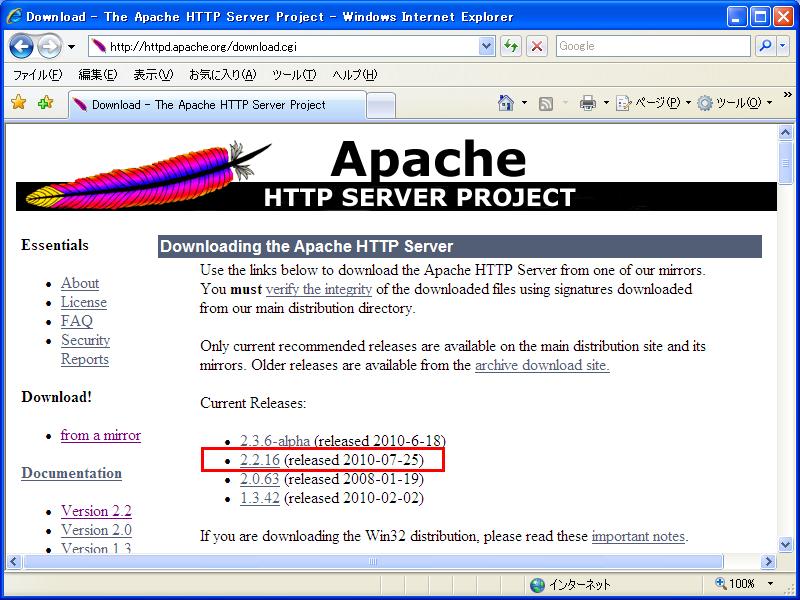800x600 pixels.
Task: Click Add to Favorites star-plus icon
Action: pos(45,103)
